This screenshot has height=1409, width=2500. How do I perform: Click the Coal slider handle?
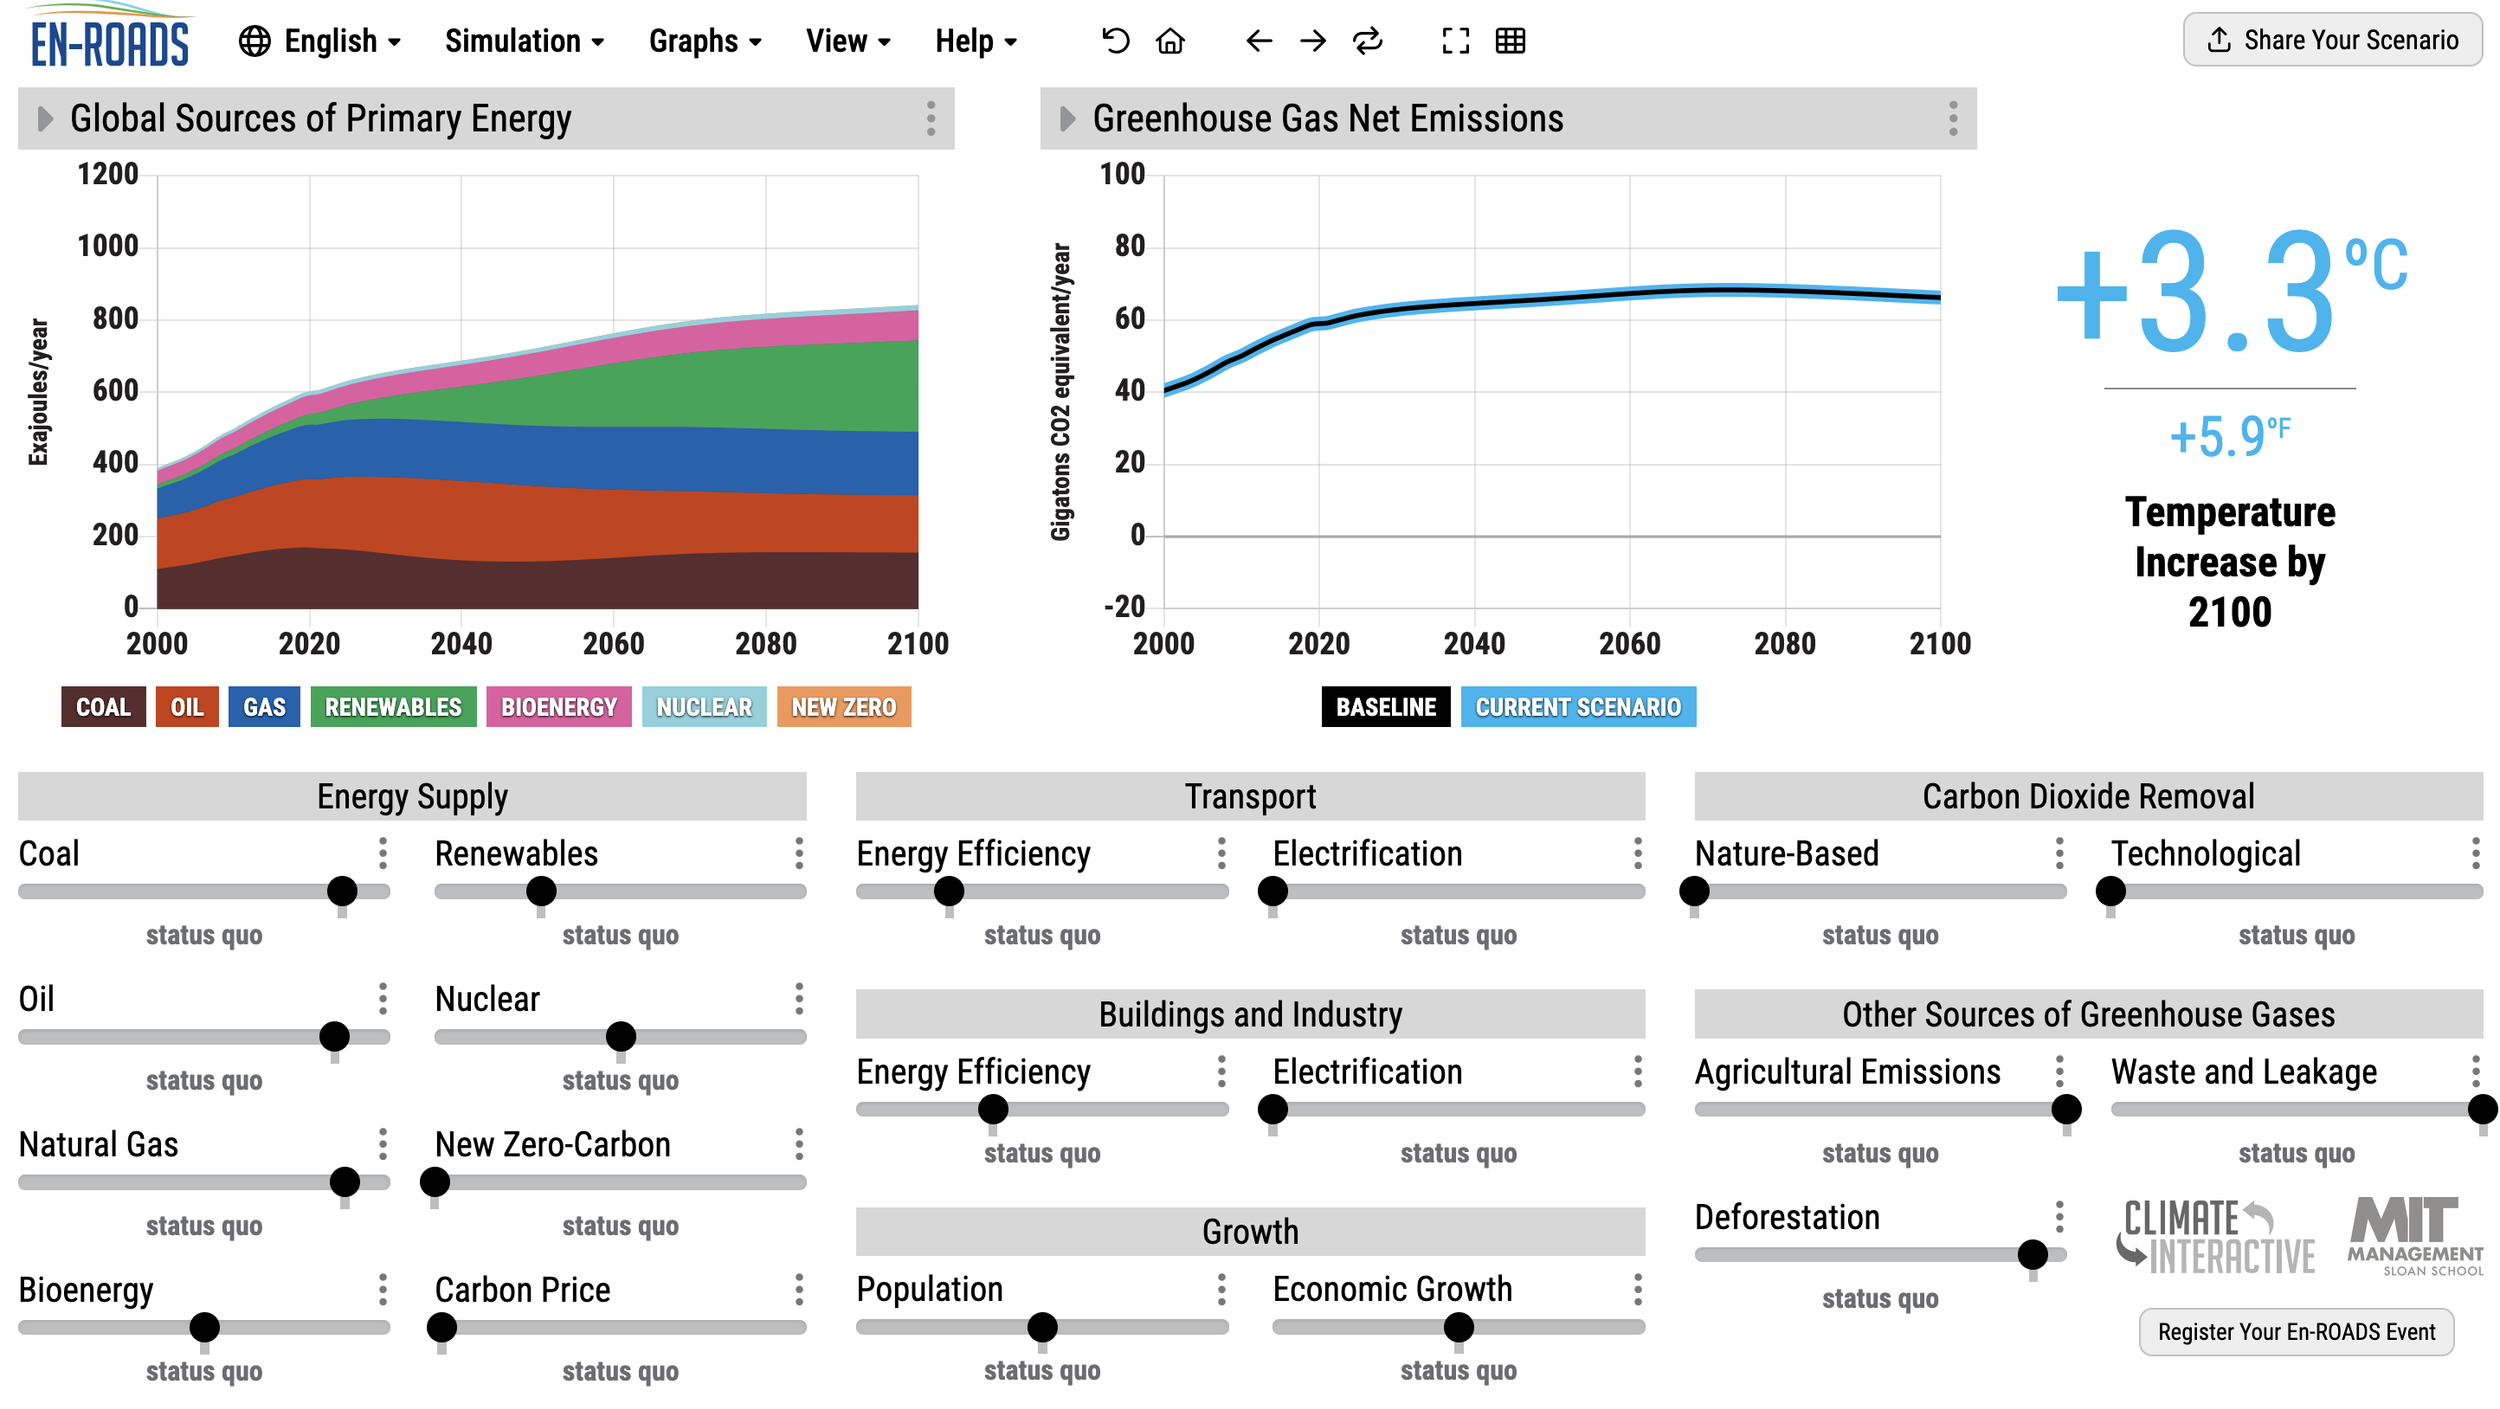342,890
